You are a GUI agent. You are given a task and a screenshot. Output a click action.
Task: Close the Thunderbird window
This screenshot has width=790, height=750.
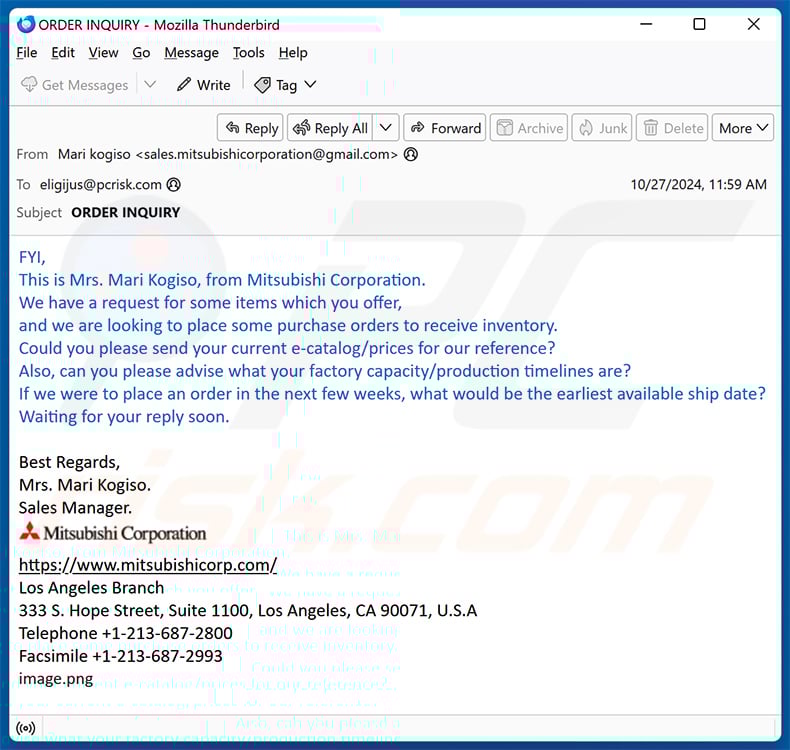pos(754,24)
